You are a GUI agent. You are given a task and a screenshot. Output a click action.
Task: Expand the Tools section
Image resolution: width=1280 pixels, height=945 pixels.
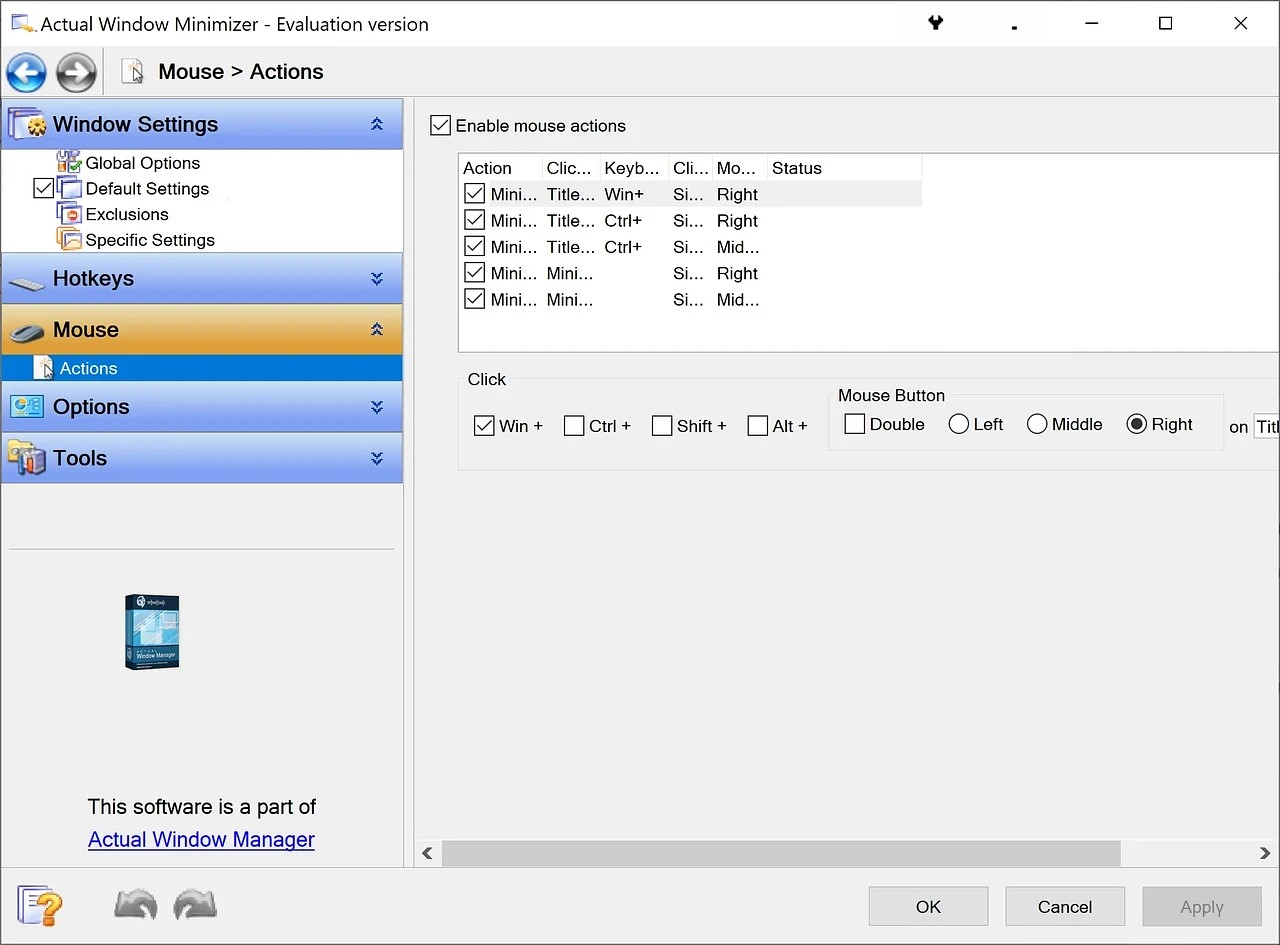377,458
